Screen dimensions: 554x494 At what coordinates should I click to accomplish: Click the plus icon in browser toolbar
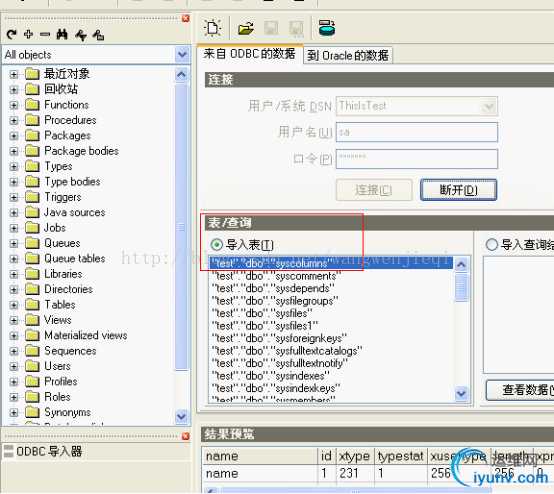pyautogui.click(x=29, y=34)
